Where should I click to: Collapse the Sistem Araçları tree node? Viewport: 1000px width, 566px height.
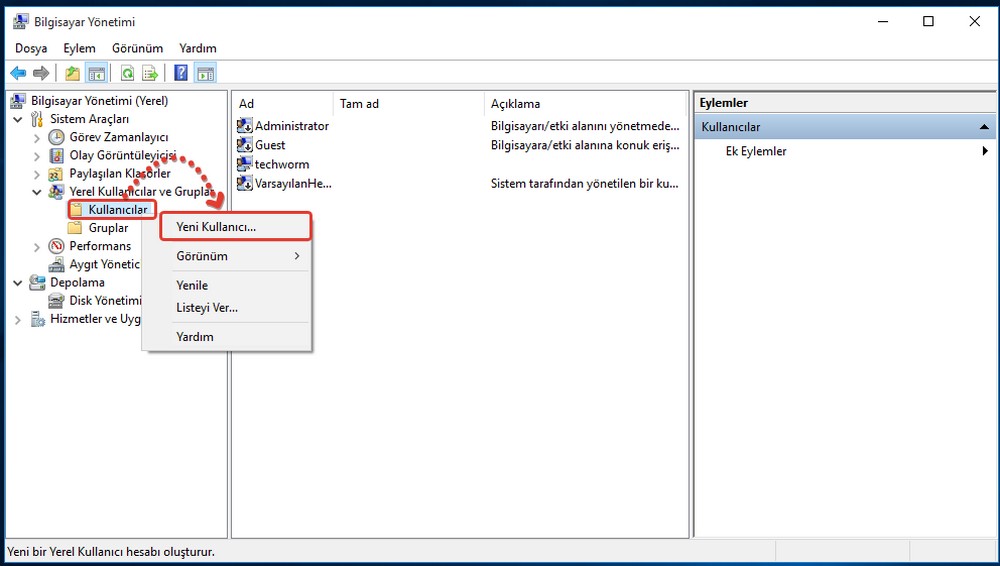(x=18, y=119)
